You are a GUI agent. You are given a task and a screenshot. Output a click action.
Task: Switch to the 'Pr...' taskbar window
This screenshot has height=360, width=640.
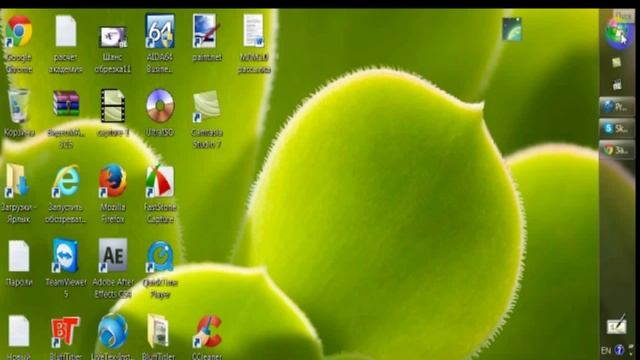click(x=617, y=107)
